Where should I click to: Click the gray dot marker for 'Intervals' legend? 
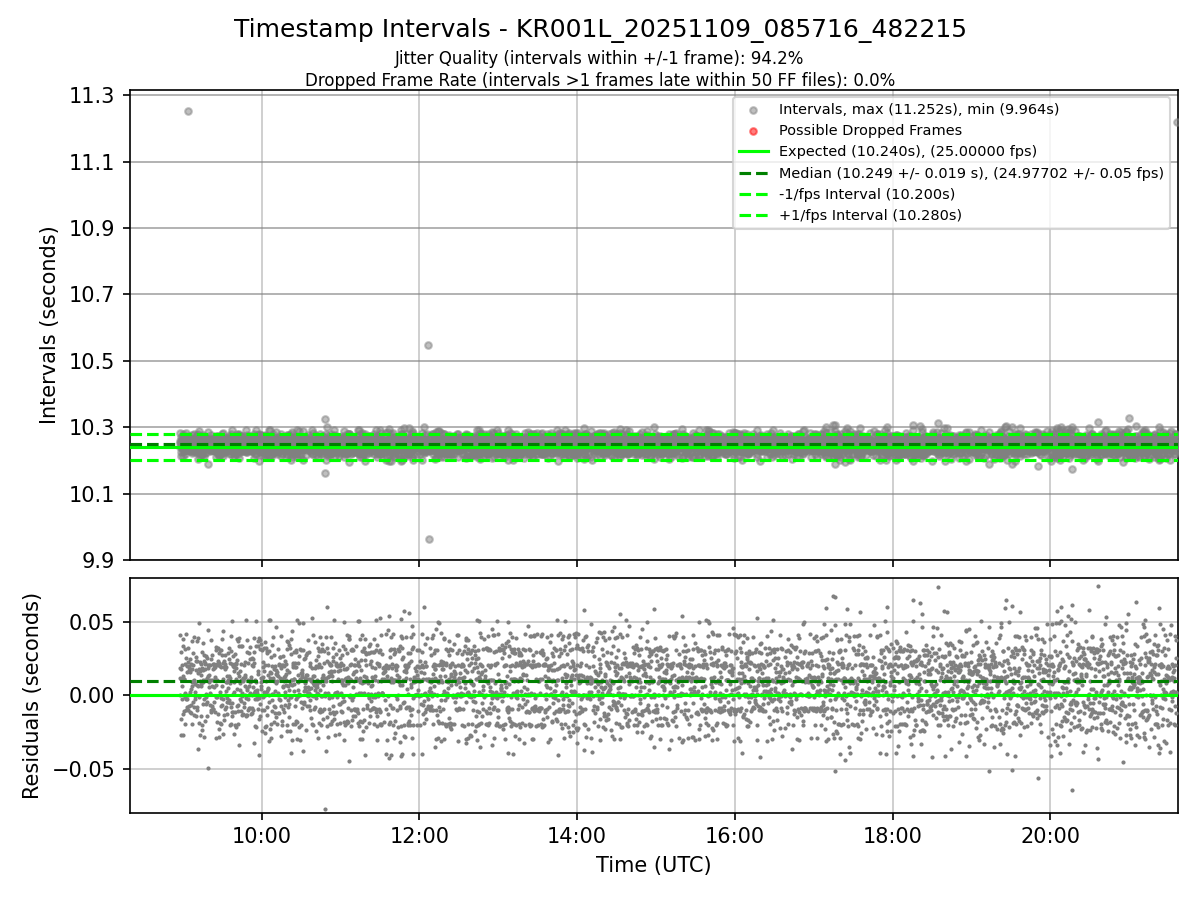point(754,110)
